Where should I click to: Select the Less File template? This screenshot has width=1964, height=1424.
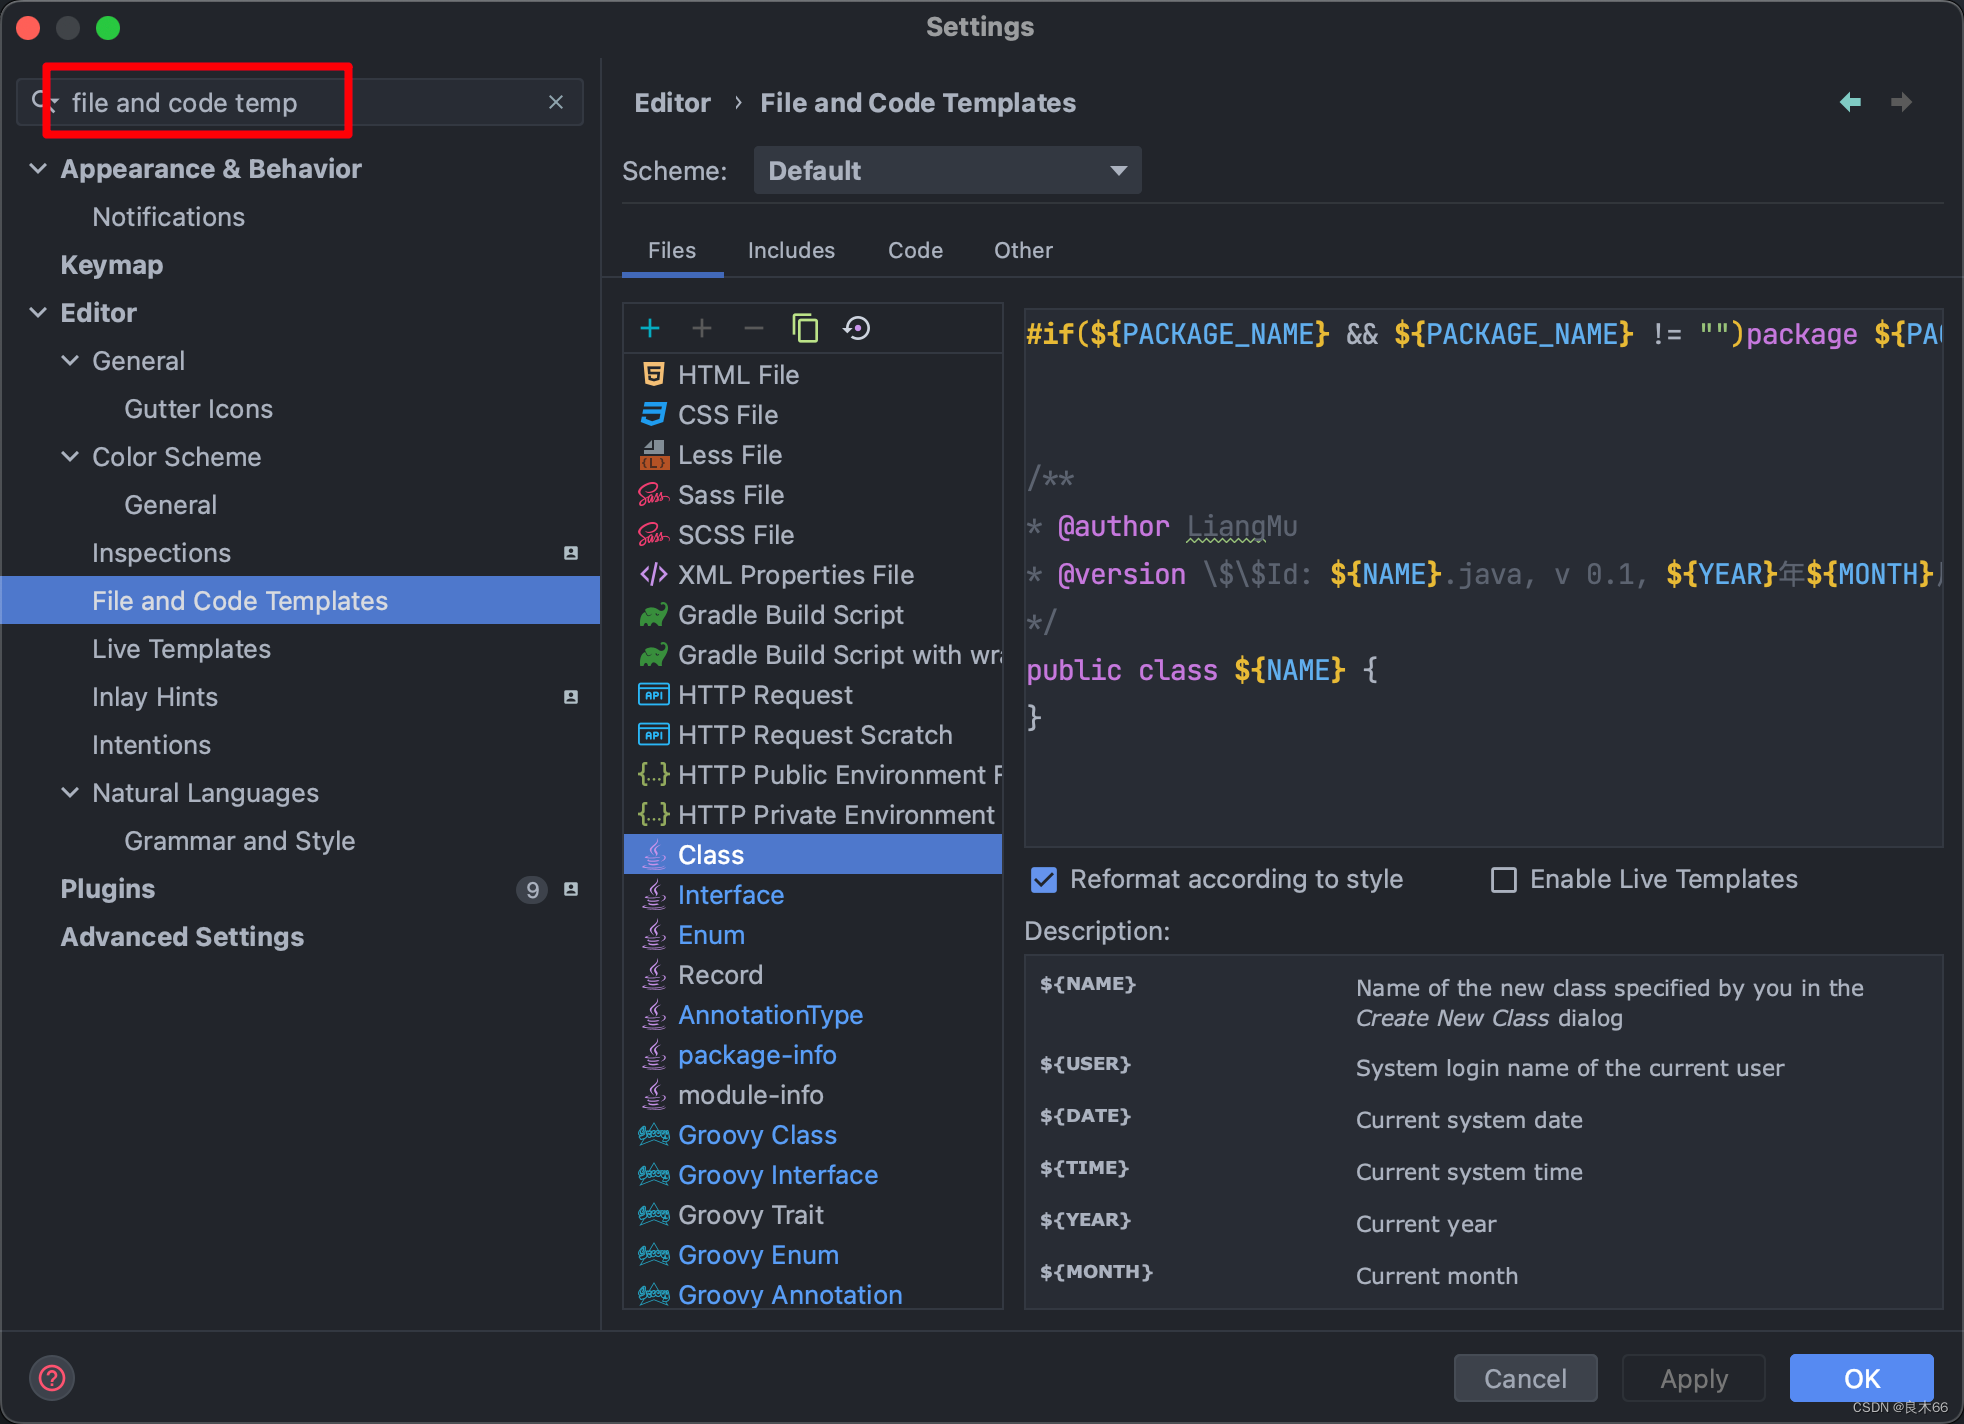tap(812, 455)
